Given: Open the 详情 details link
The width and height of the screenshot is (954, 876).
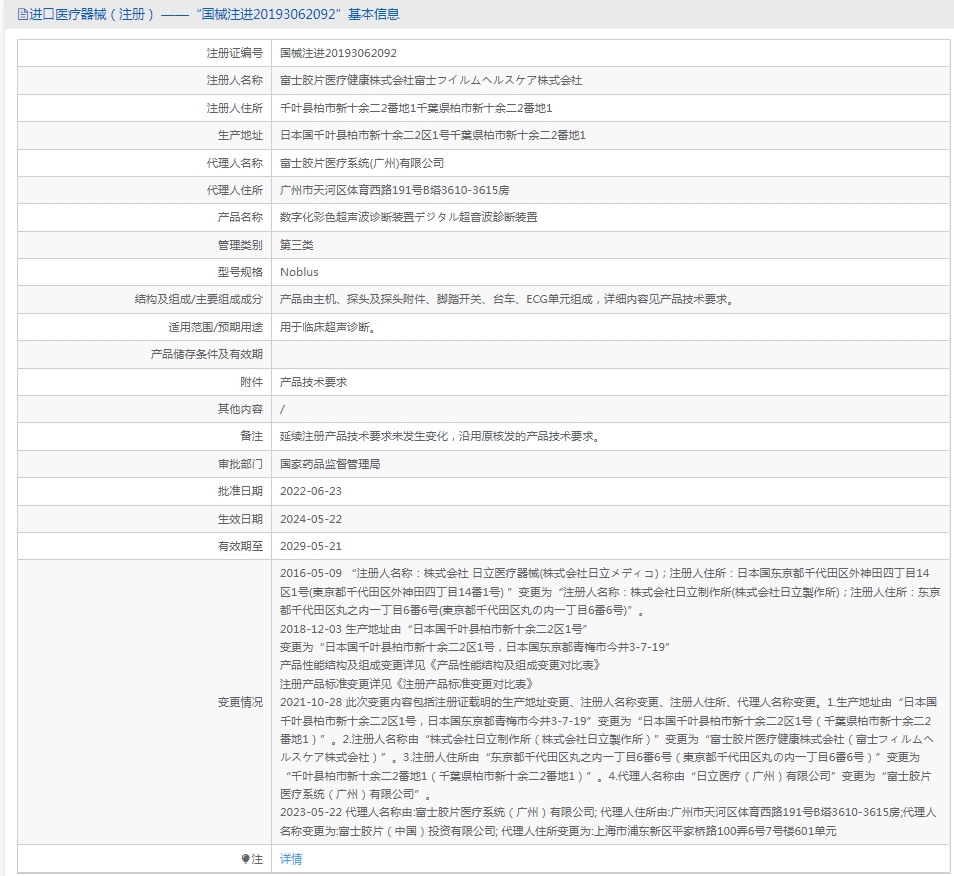Looking at the screenshot, I should coord(291,859).
